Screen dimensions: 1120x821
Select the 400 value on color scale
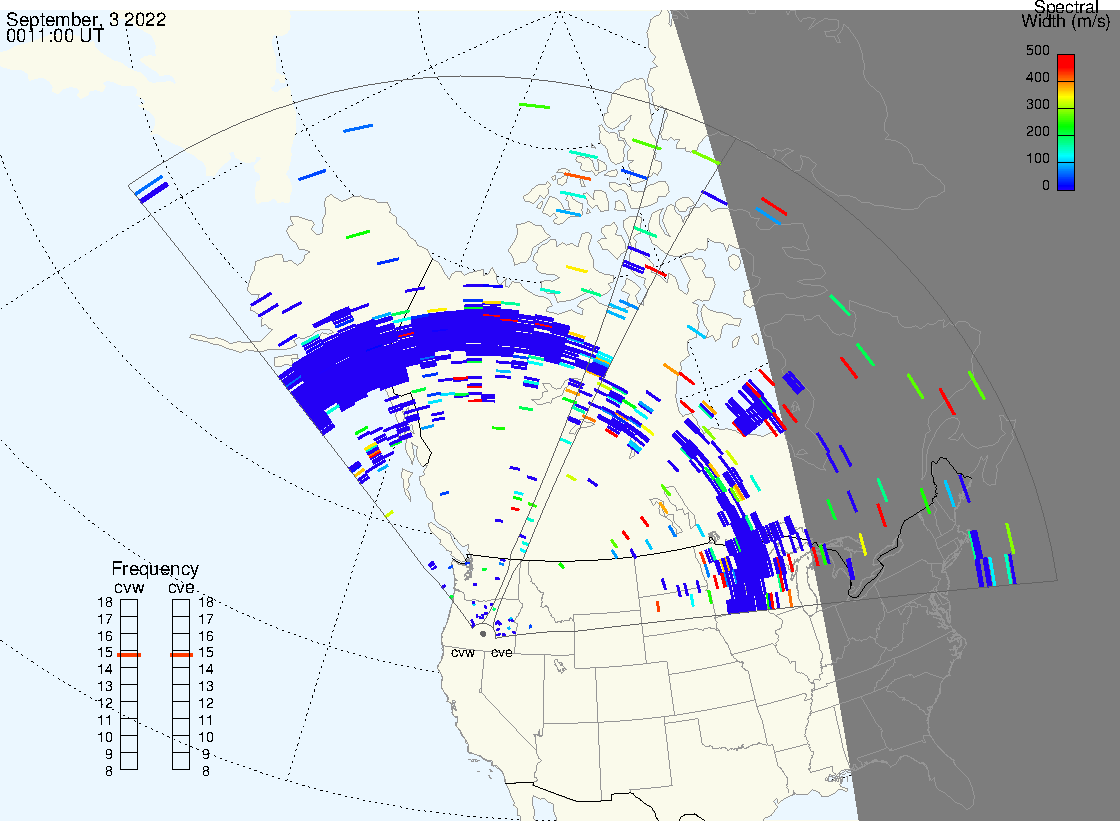(x=1038, y=77)
